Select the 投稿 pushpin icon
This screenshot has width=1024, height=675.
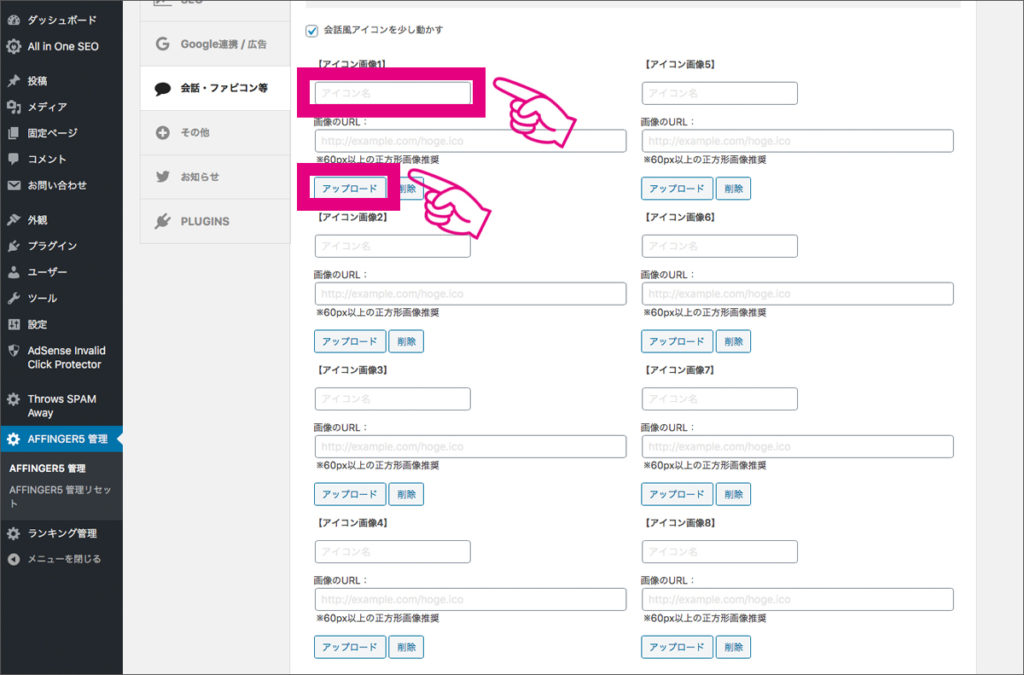(x=12, y=81)
